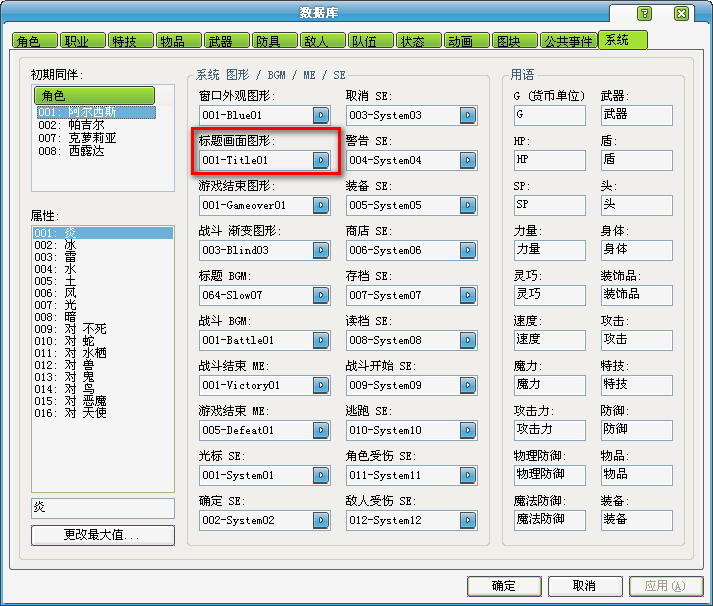713x606 pixels.
Task: Select attribute 009: 对 不死
Action: tap(103, 329)
